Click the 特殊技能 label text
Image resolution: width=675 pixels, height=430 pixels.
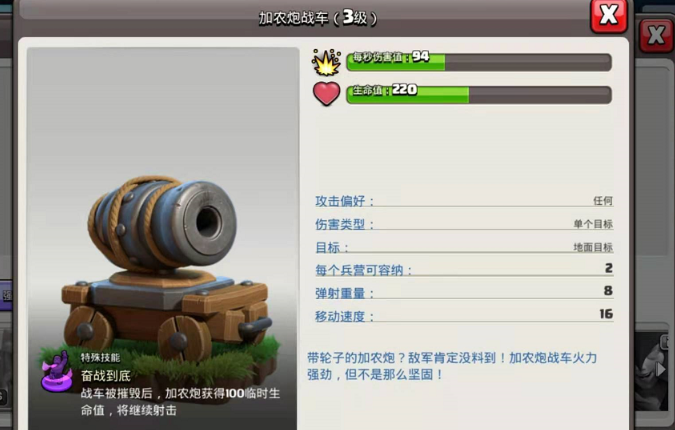pos(100,358)
